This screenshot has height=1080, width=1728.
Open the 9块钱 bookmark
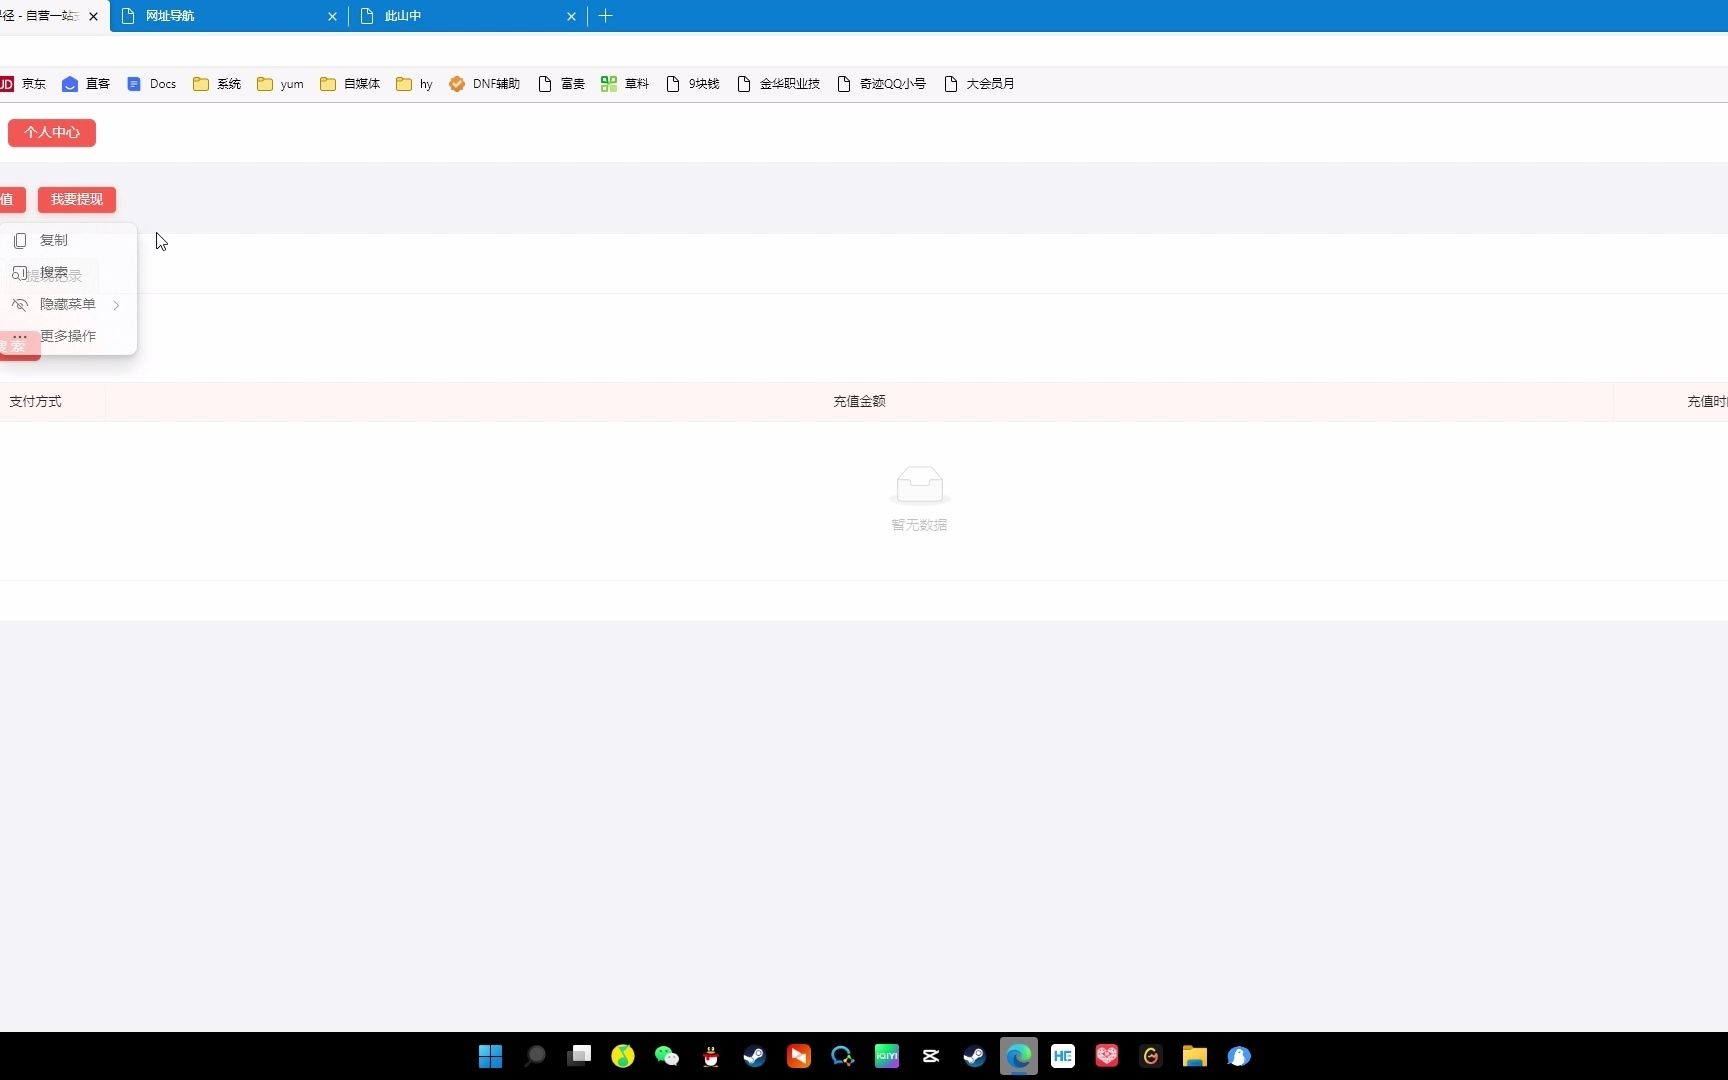pos(692,84)
